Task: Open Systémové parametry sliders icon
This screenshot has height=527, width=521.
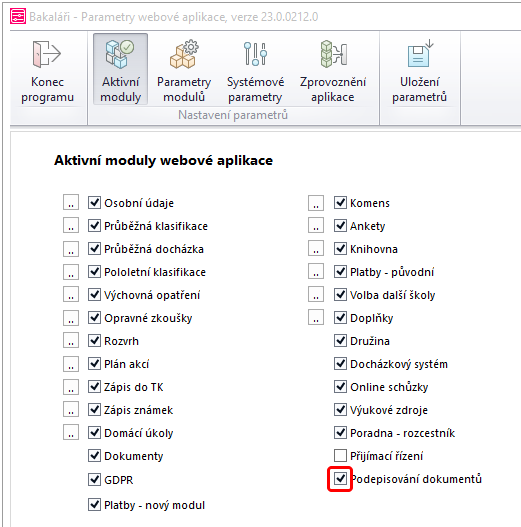Action: [x=255, y=54]
